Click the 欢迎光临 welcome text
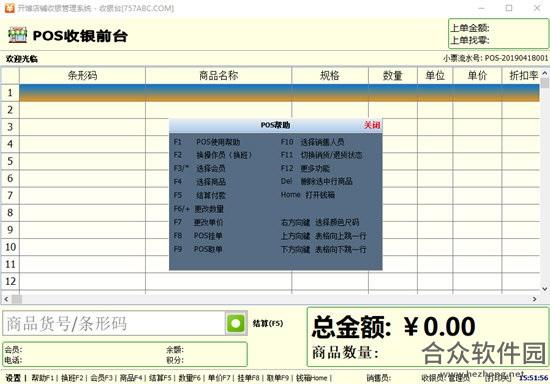550x384 pixels. coord(22,59)
